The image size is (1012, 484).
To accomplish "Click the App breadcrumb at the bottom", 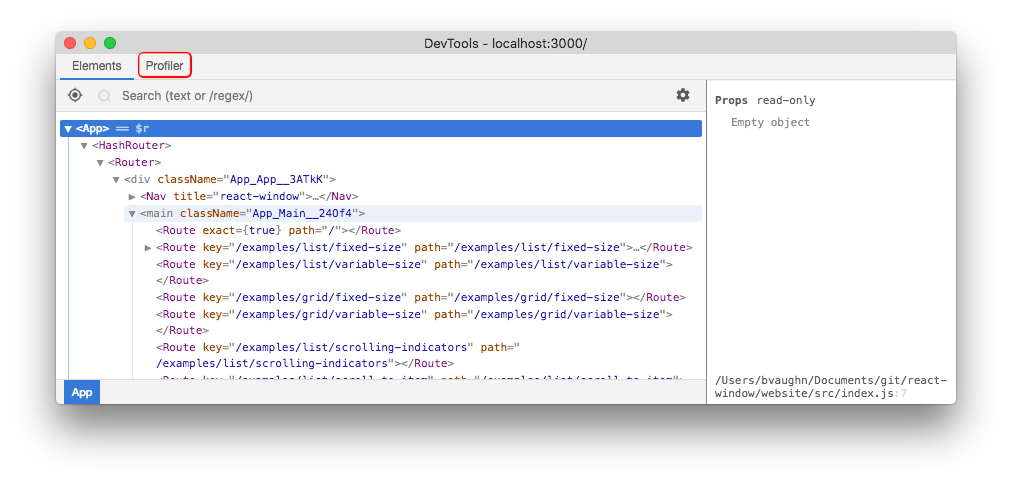I will [82, 392].
